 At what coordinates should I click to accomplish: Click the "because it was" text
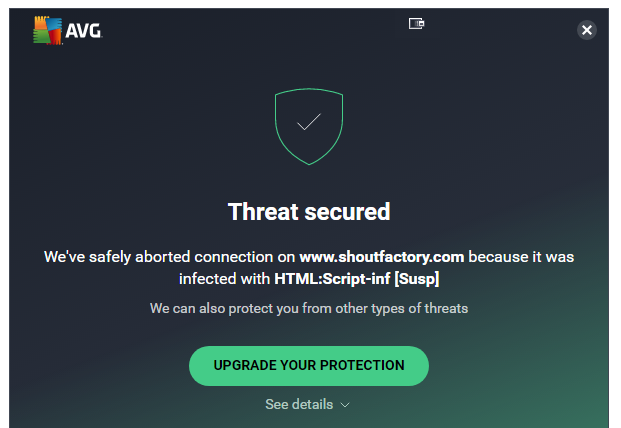coord(521,257)
